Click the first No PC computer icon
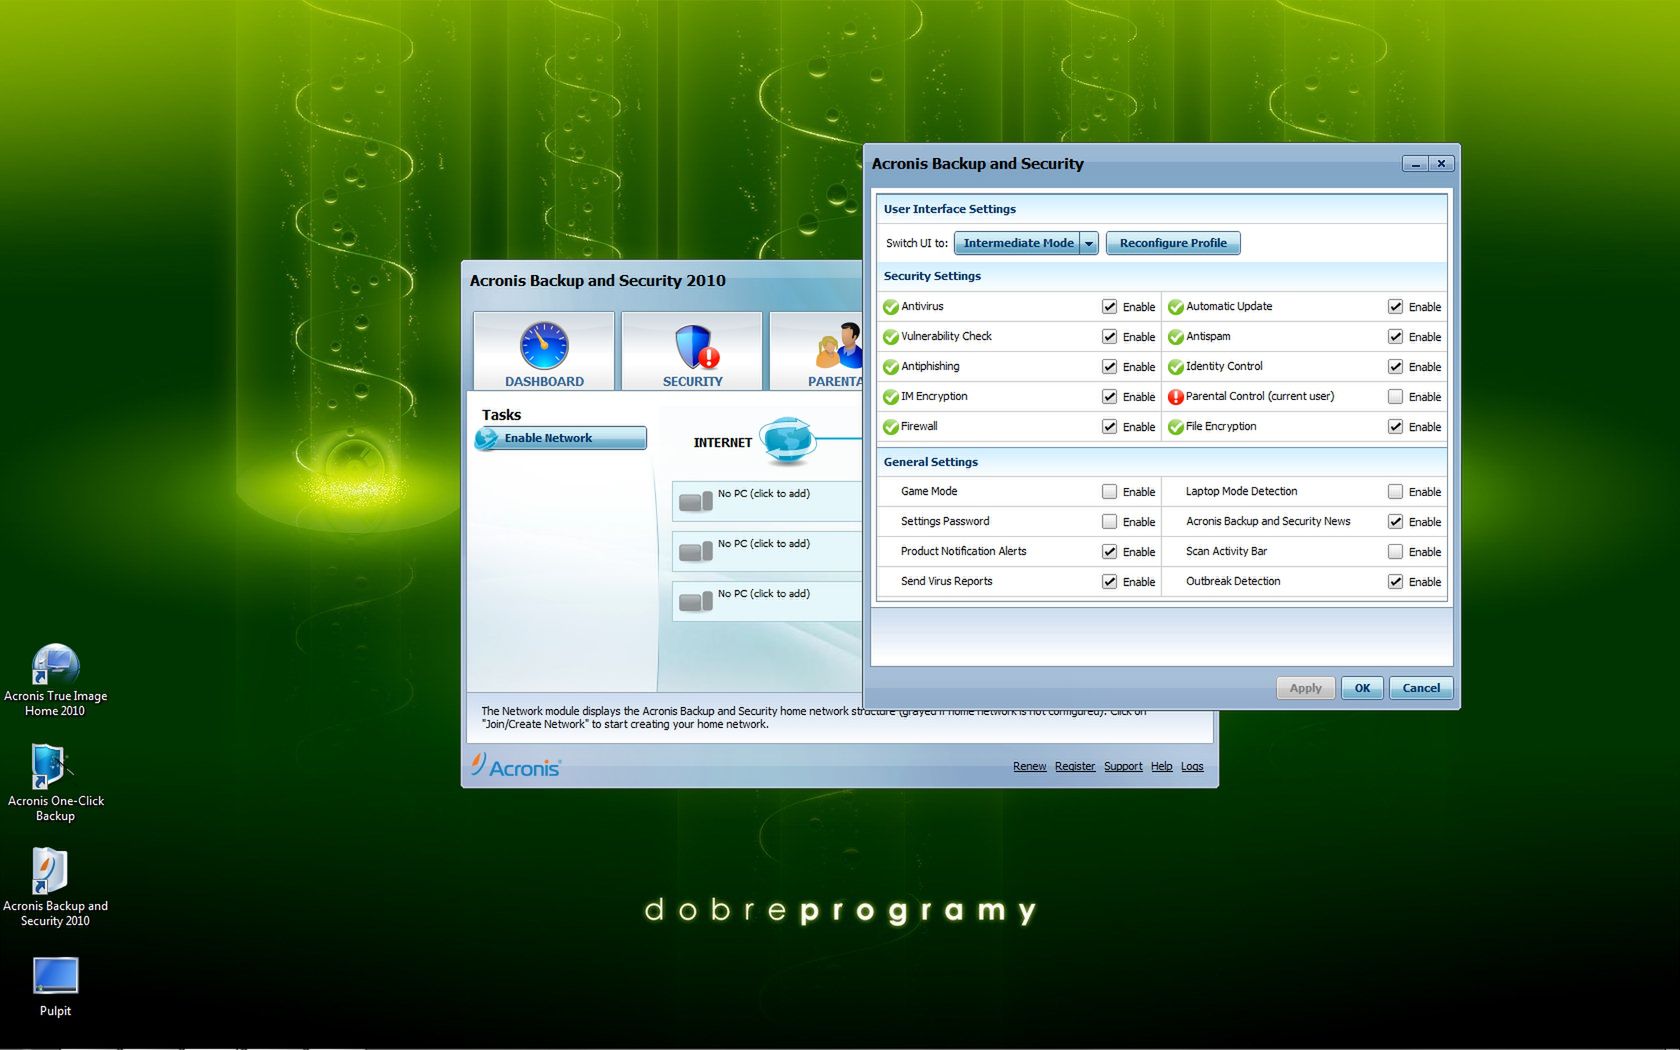The image size is (1680, 1050). (x=696, y=501)
